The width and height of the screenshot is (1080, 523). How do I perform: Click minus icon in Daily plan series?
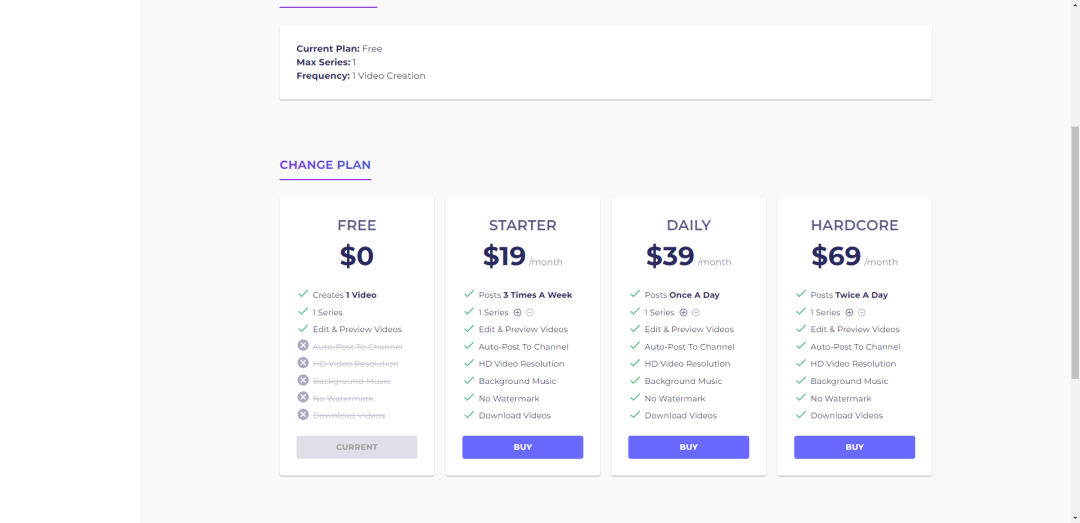pos(696,312)
